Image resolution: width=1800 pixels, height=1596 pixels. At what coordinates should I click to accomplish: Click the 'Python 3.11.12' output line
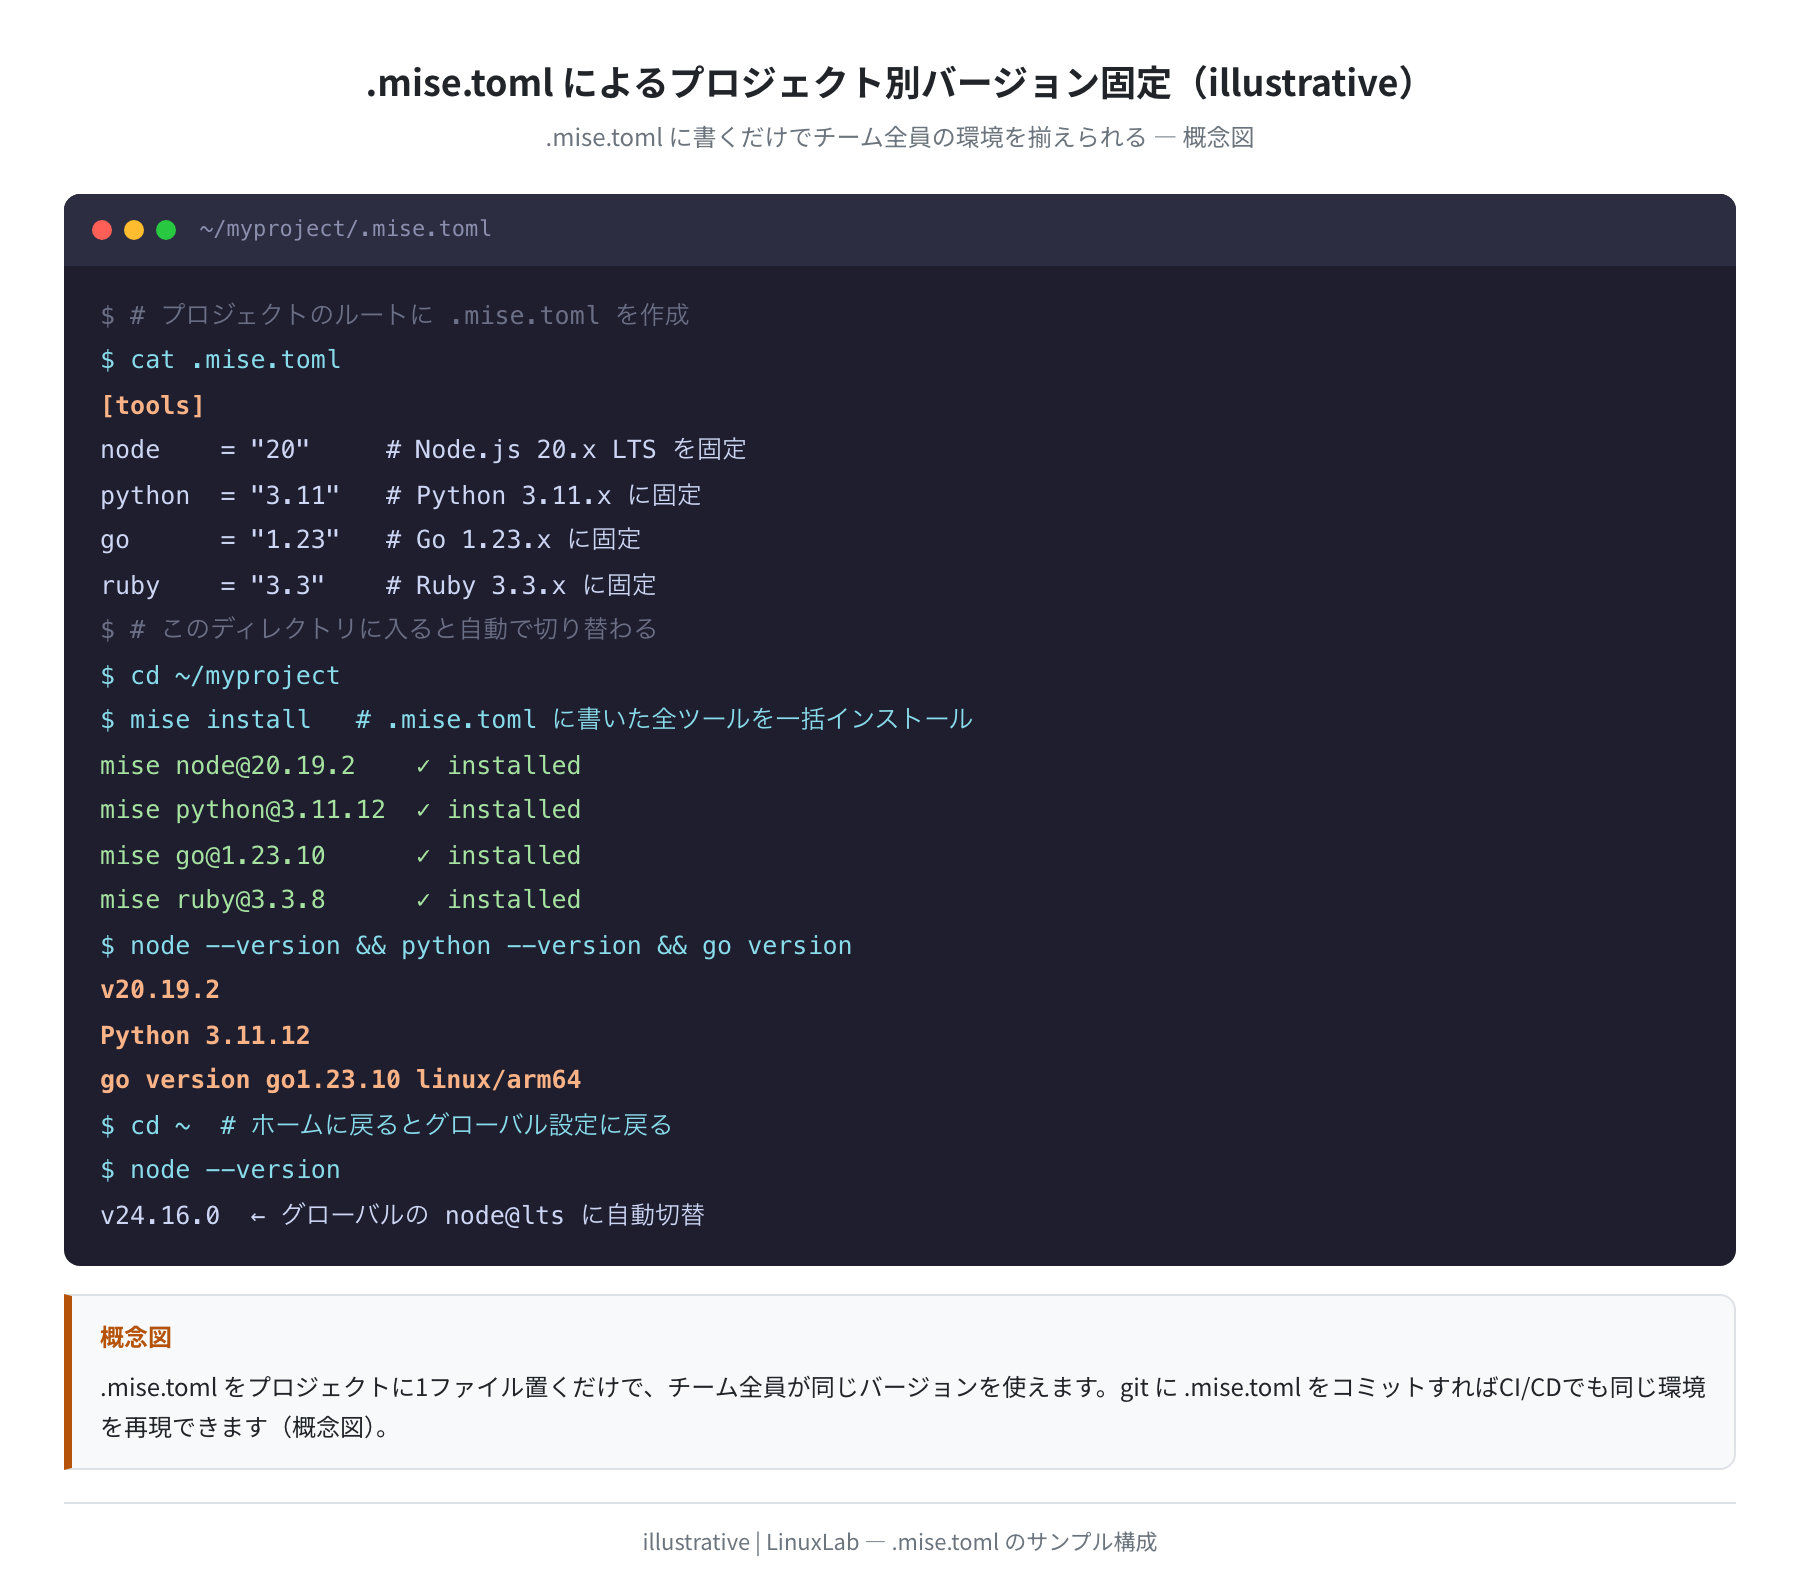[x=205, y=1035]
